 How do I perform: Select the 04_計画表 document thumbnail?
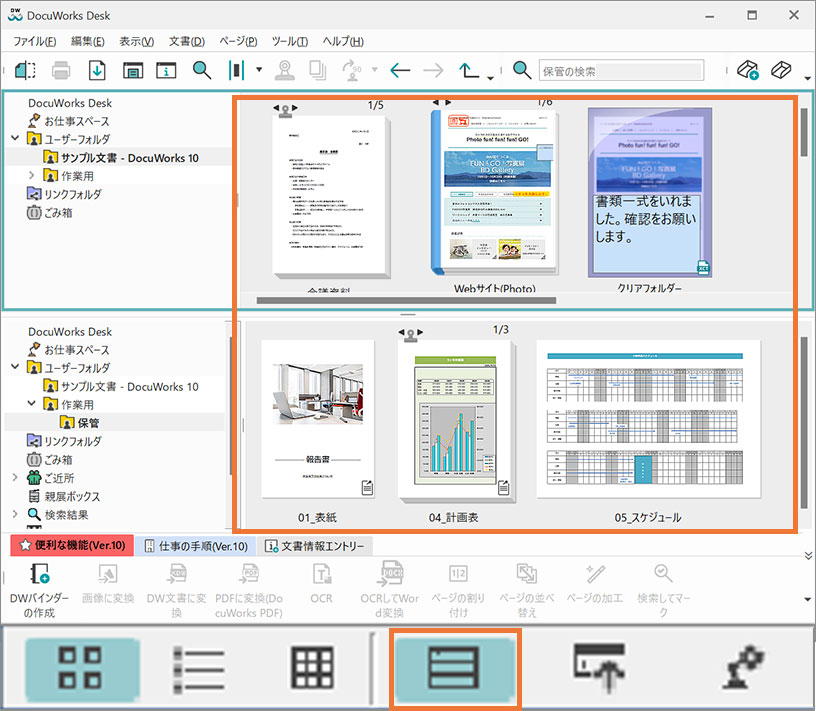[456, 422]
